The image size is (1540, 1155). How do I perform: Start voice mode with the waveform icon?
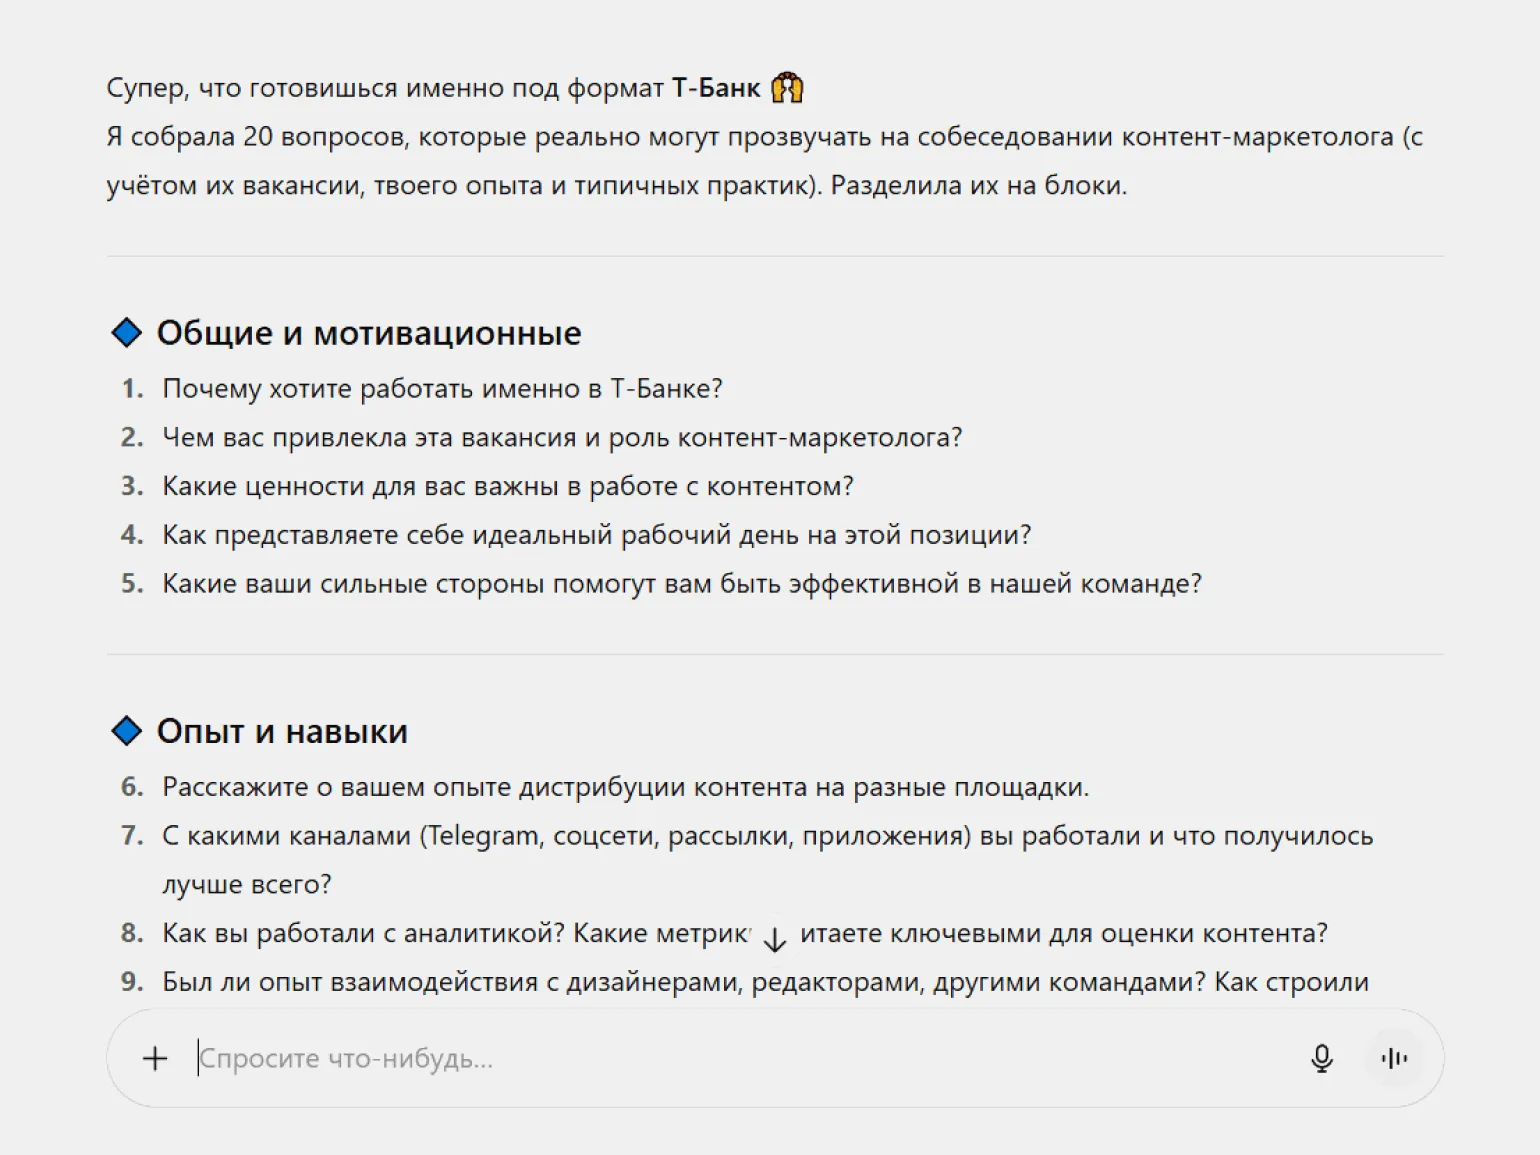pyautogui.click(x=1393, y=1058)
